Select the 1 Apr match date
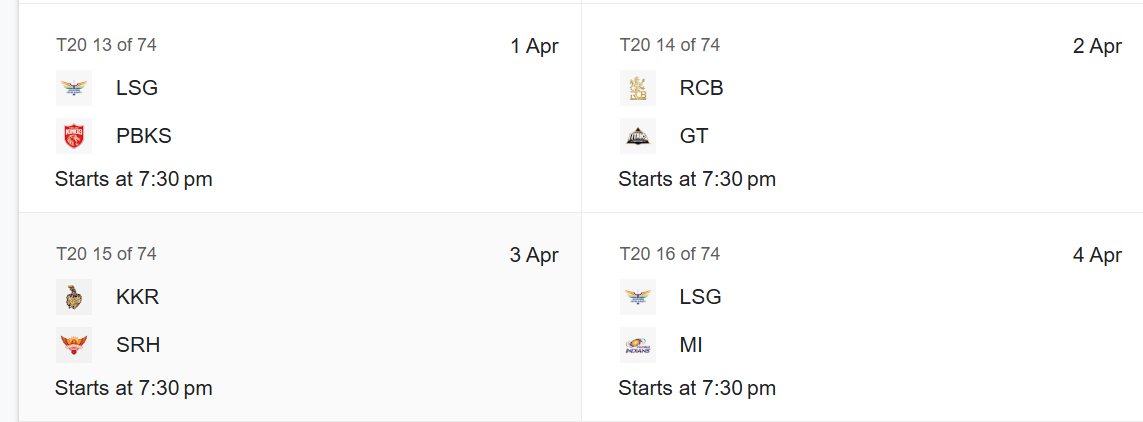The height and width of the screenshot is (422, 1143). click(534, 47)
